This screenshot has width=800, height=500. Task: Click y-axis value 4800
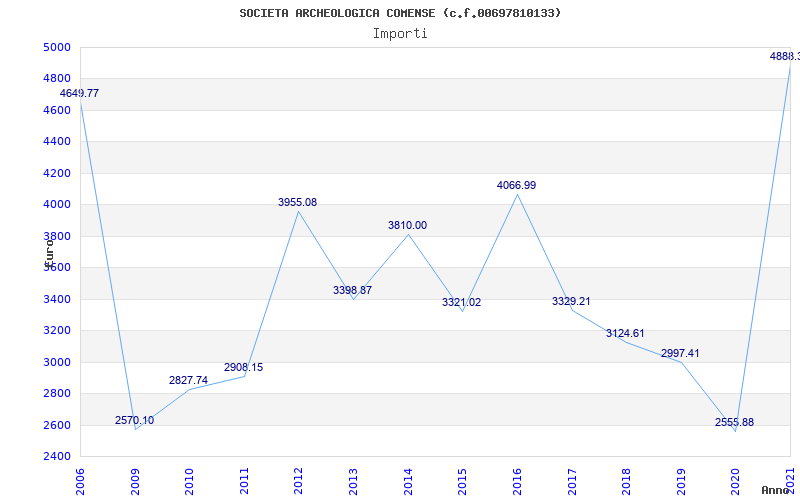[56, 79]
